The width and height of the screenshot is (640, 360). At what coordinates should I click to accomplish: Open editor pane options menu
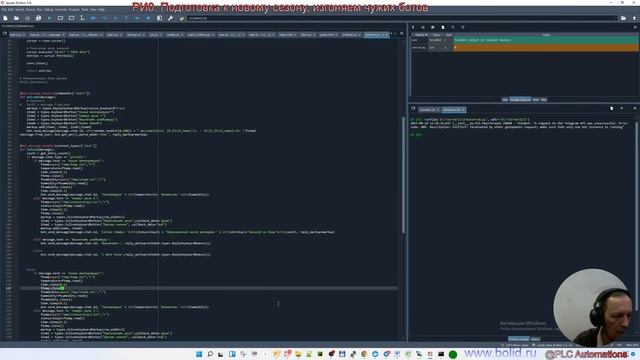402,34
